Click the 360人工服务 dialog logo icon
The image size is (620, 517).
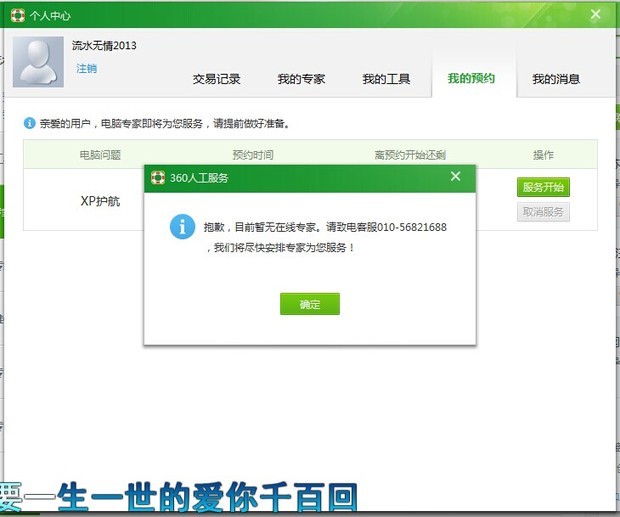(158, 178)
